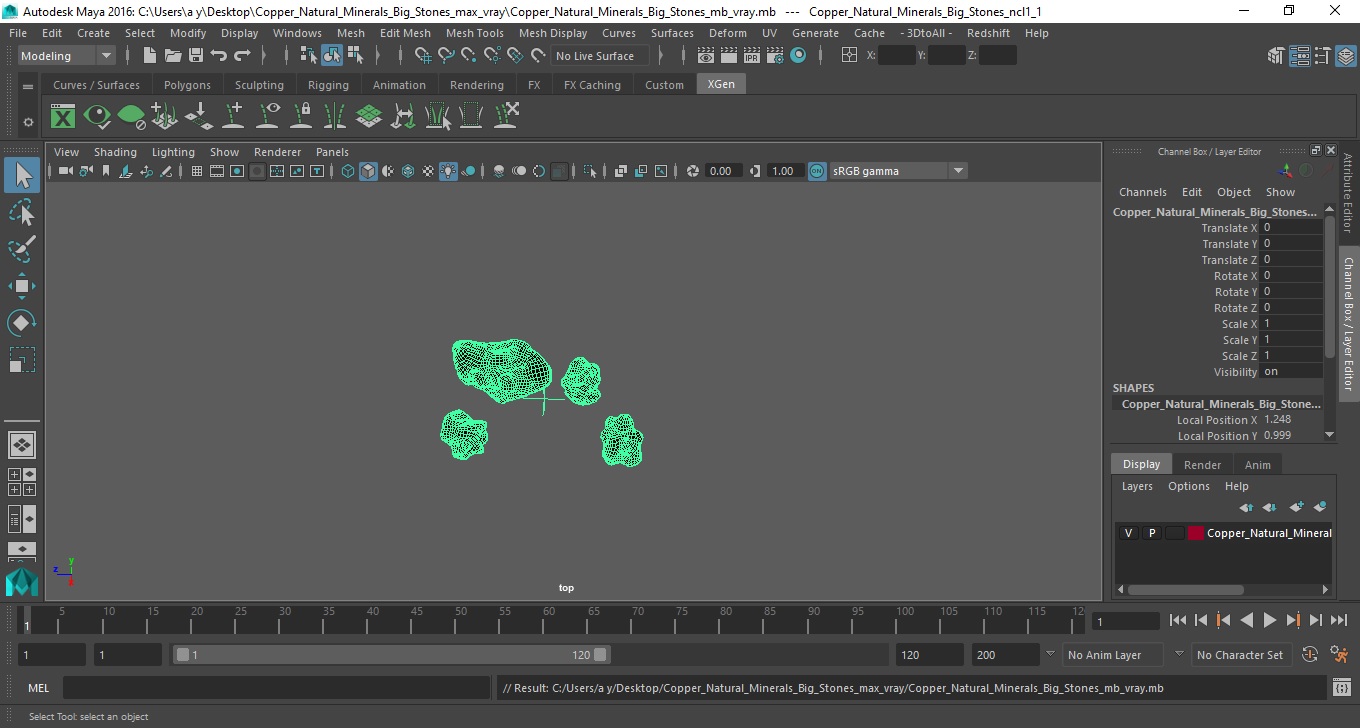
Task: Select by hierarchy mode icon
Action: click(x=309, y=56)
